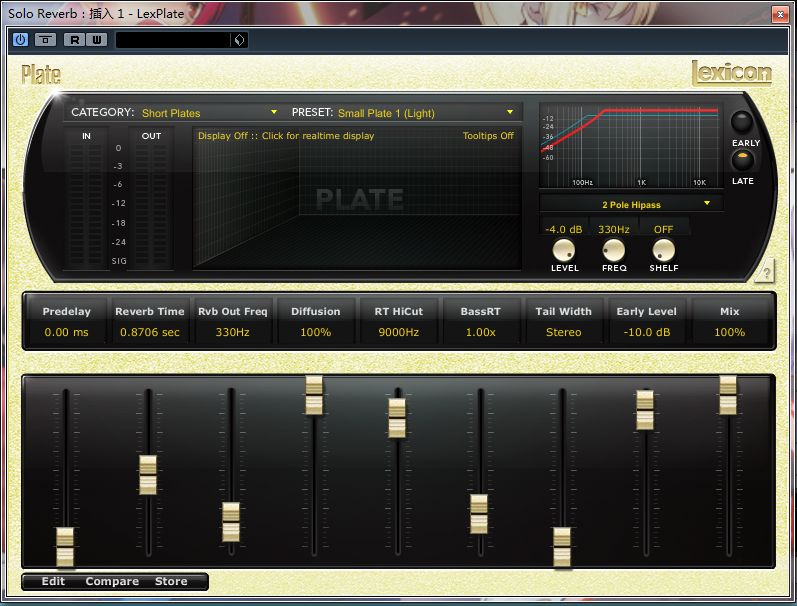
Task: Click the side-chain/bypass routing icon
Action: pos(45,39)
